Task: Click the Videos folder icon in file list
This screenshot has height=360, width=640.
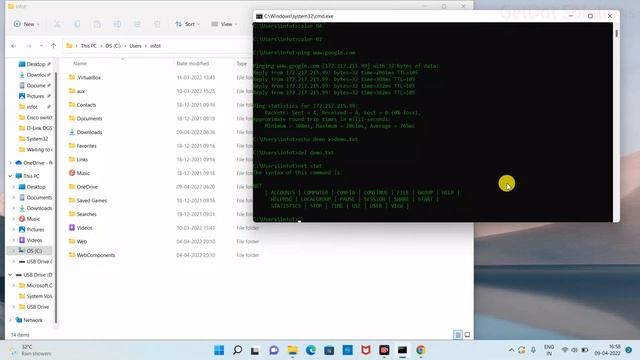Action: coord(72,228)
